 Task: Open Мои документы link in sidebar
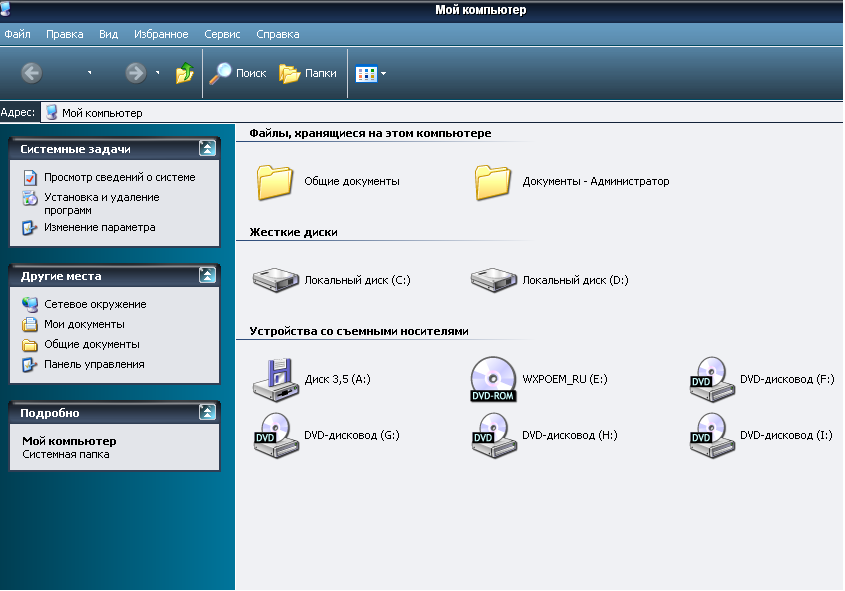pyautogui.click(x=84, y=324)
